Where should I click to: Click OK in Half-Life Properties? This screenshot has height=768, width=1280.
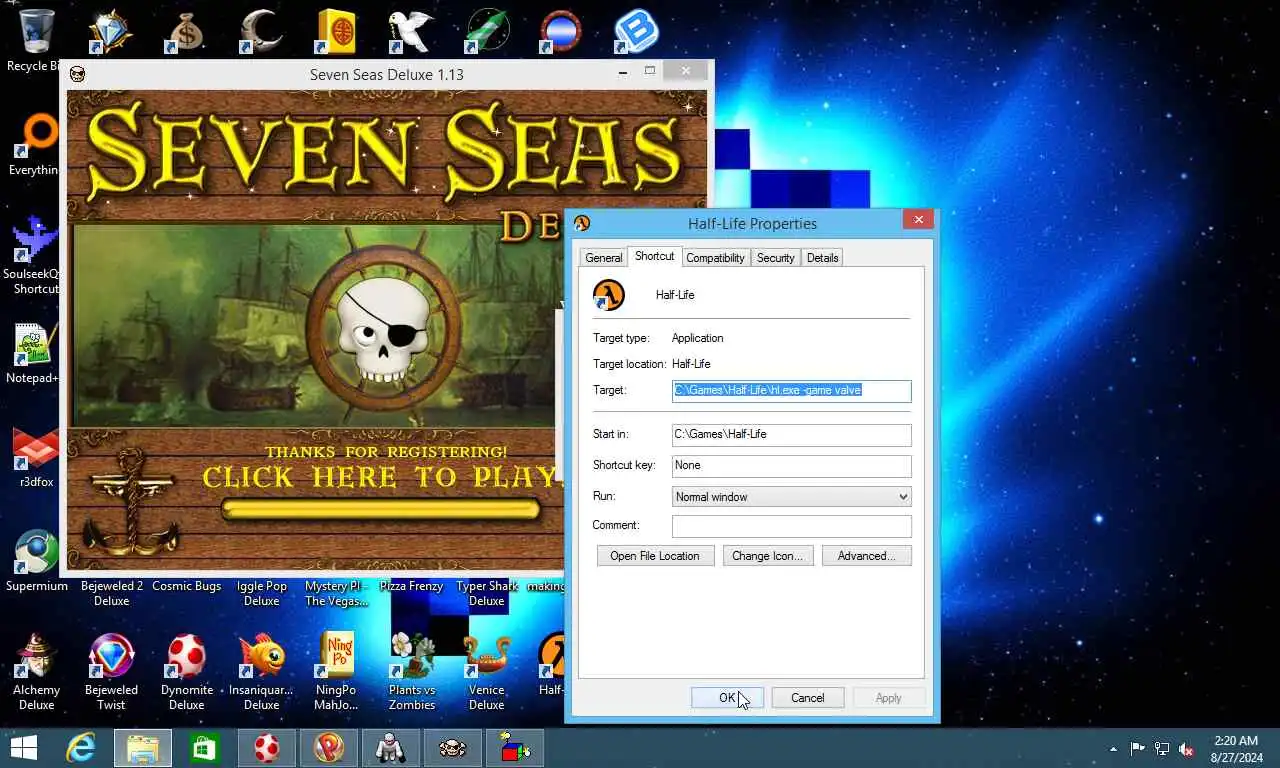tap(727, 698)
